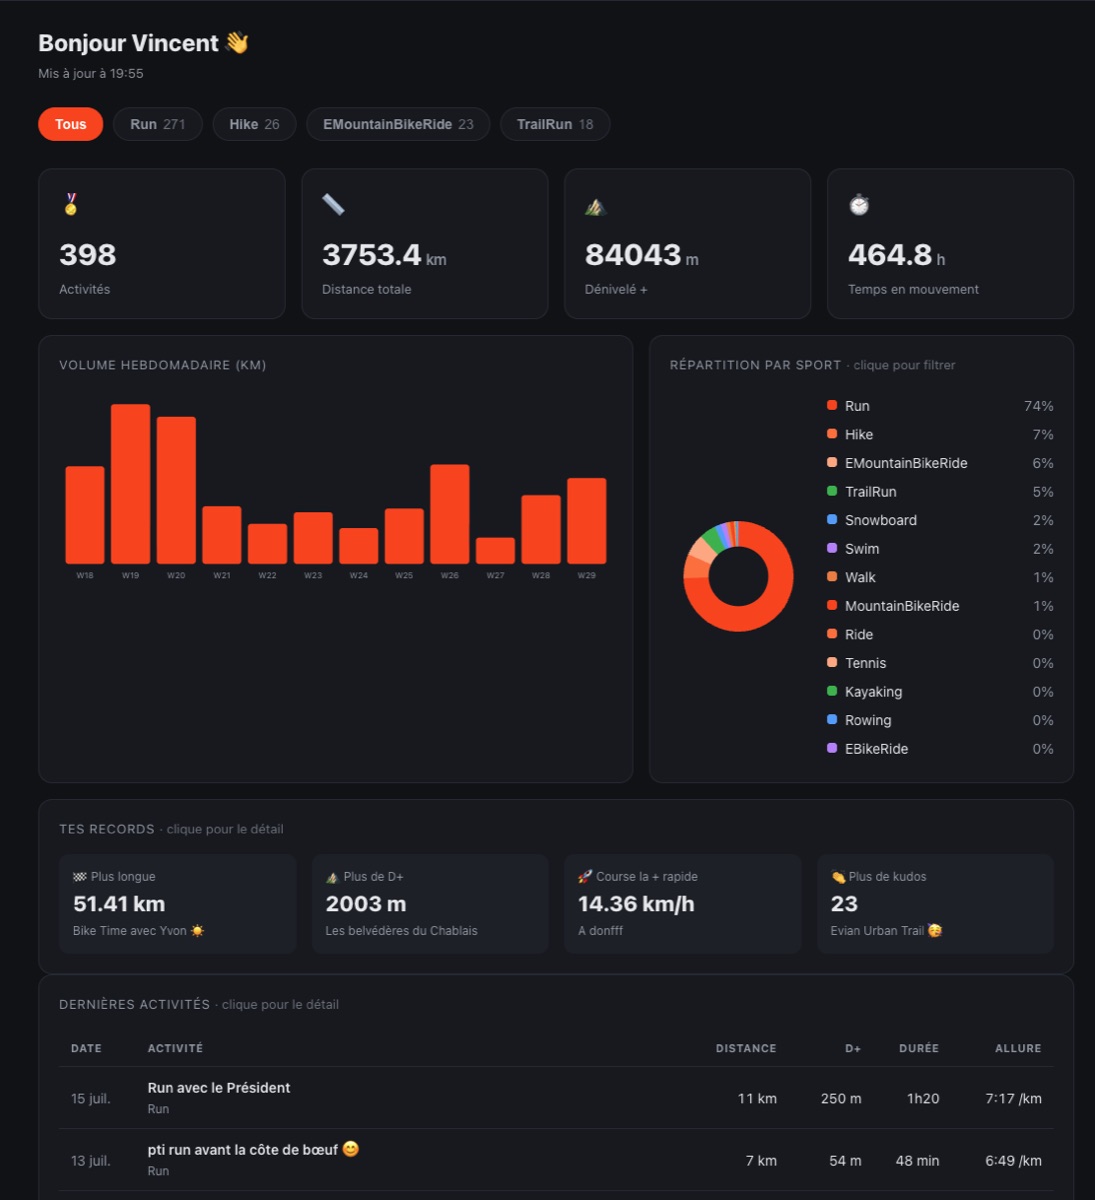1095x1200 pixels.
Task: Click the DURÉE column header
Action: (x=919, y=1048)
